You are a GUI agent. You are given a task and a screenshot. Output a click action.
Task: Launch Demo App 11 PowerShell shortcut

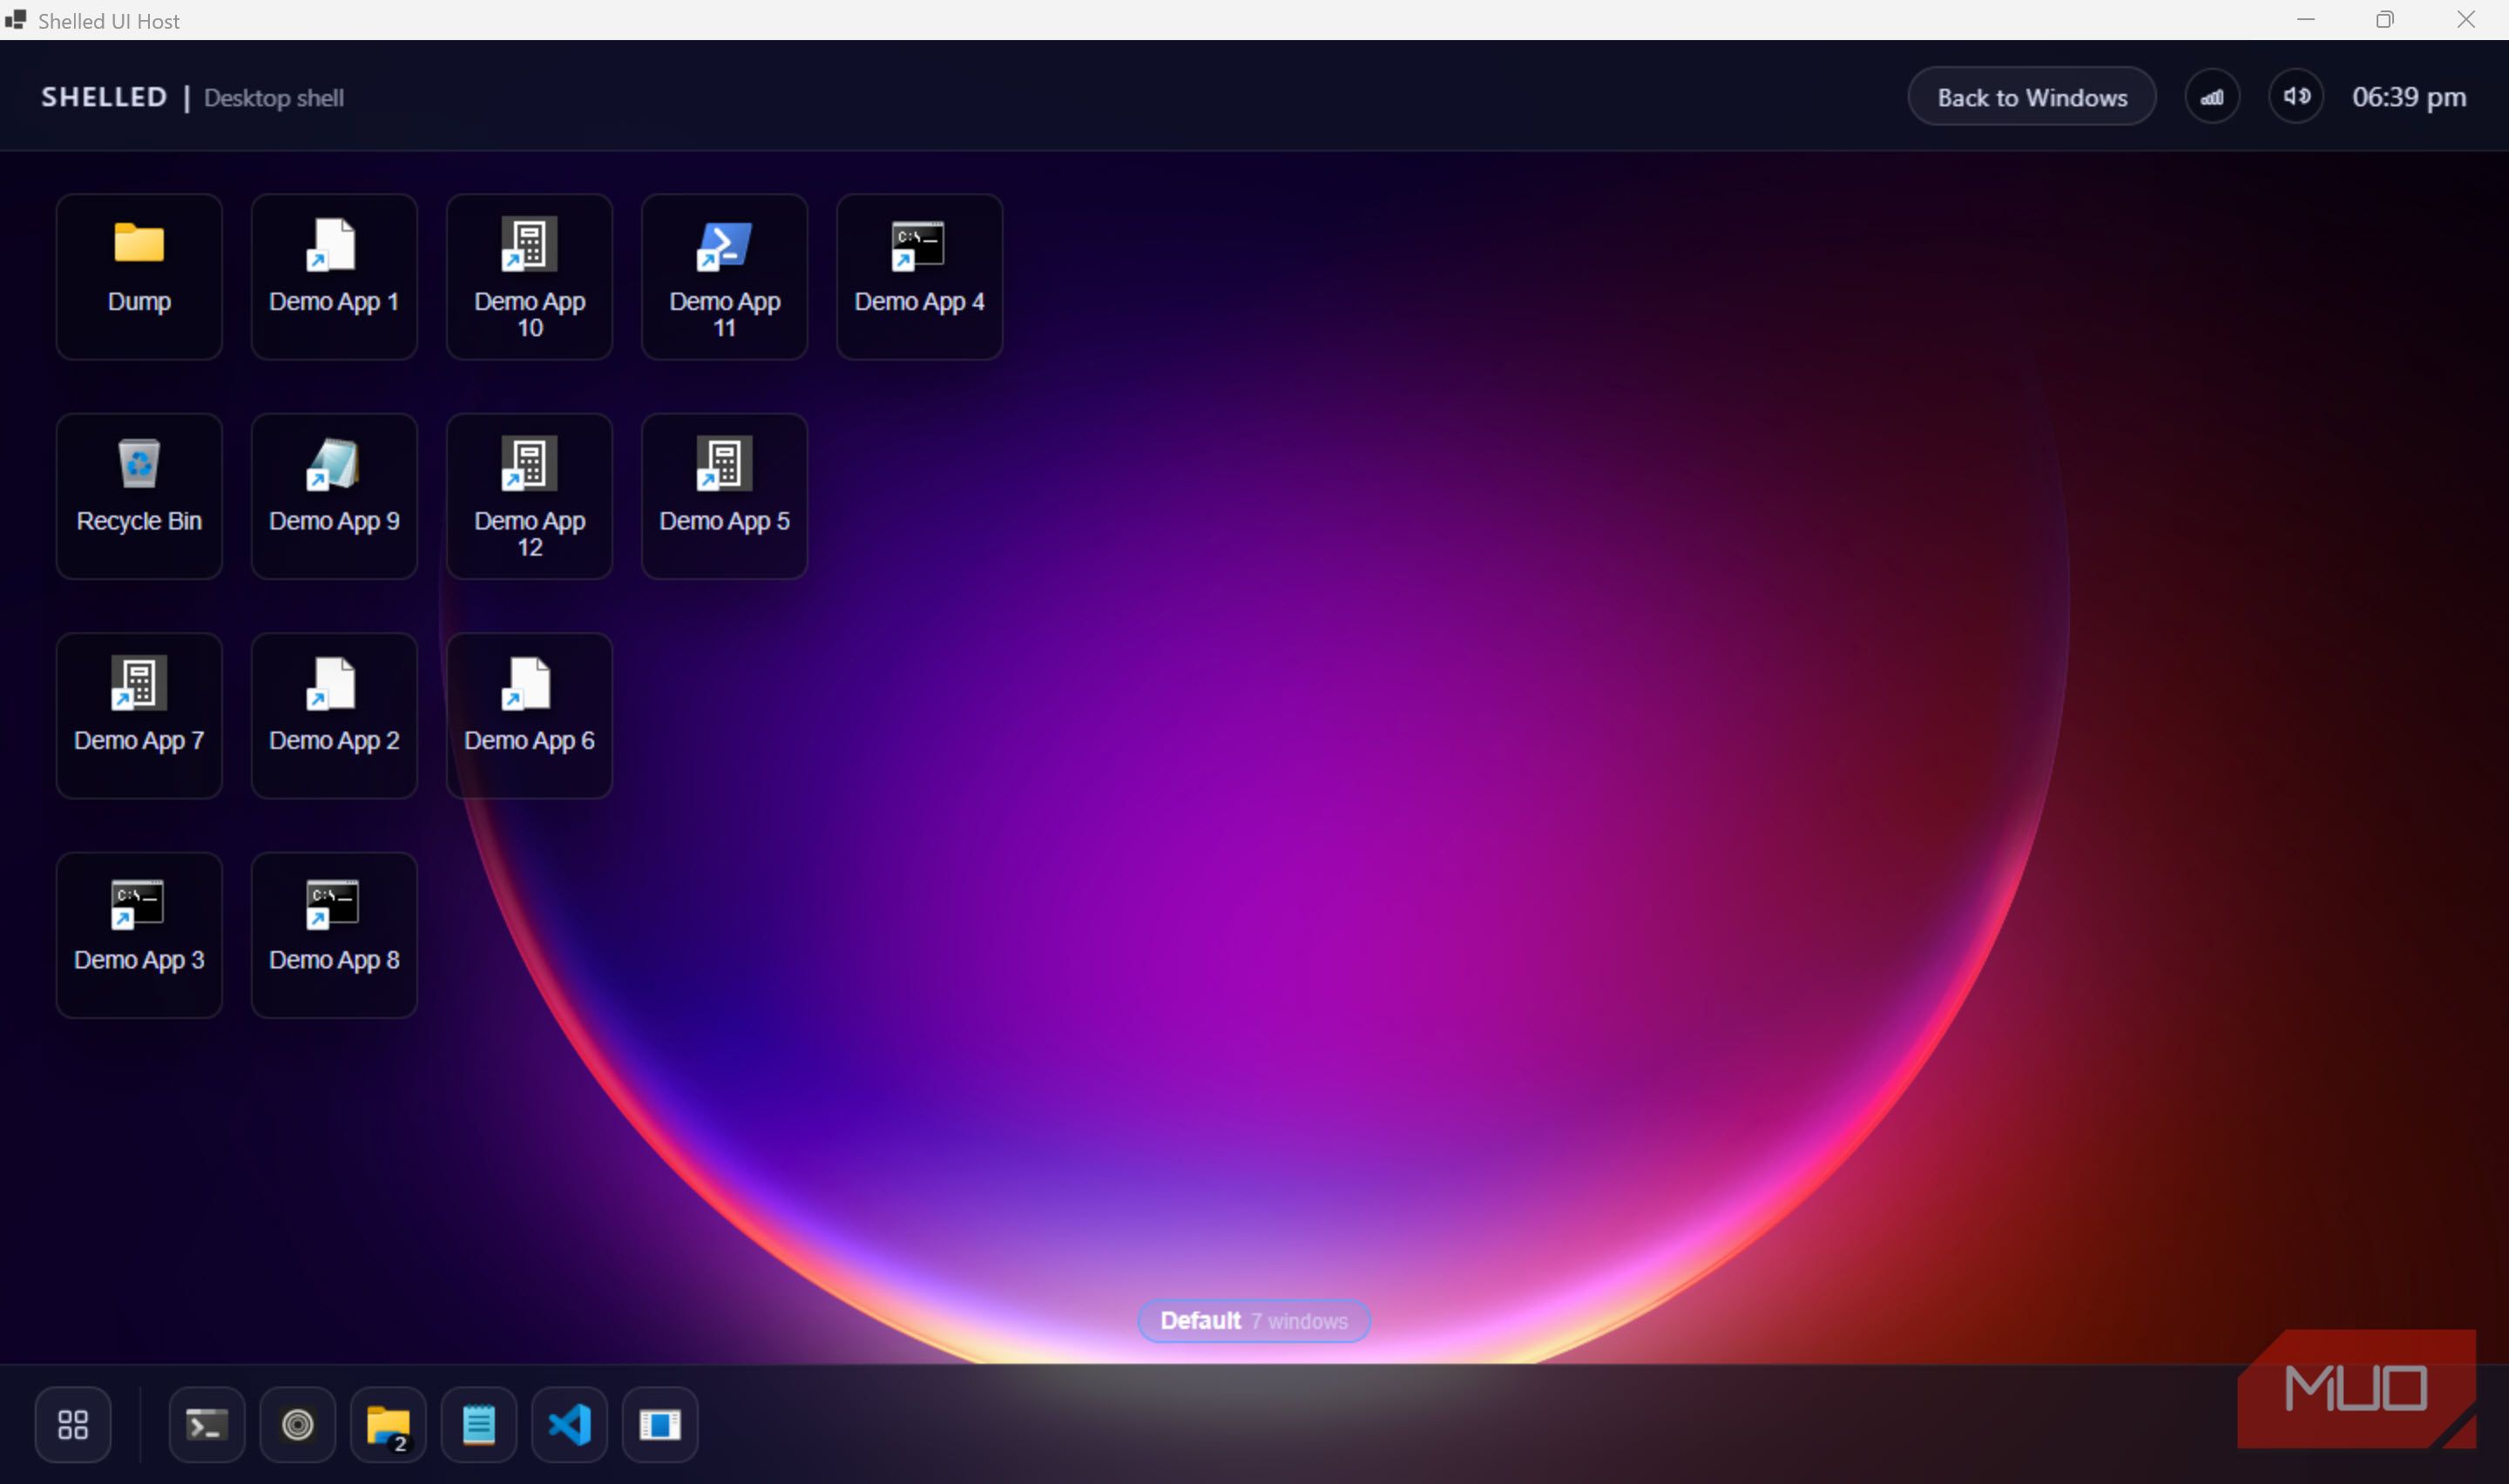[x=724, y=276]
